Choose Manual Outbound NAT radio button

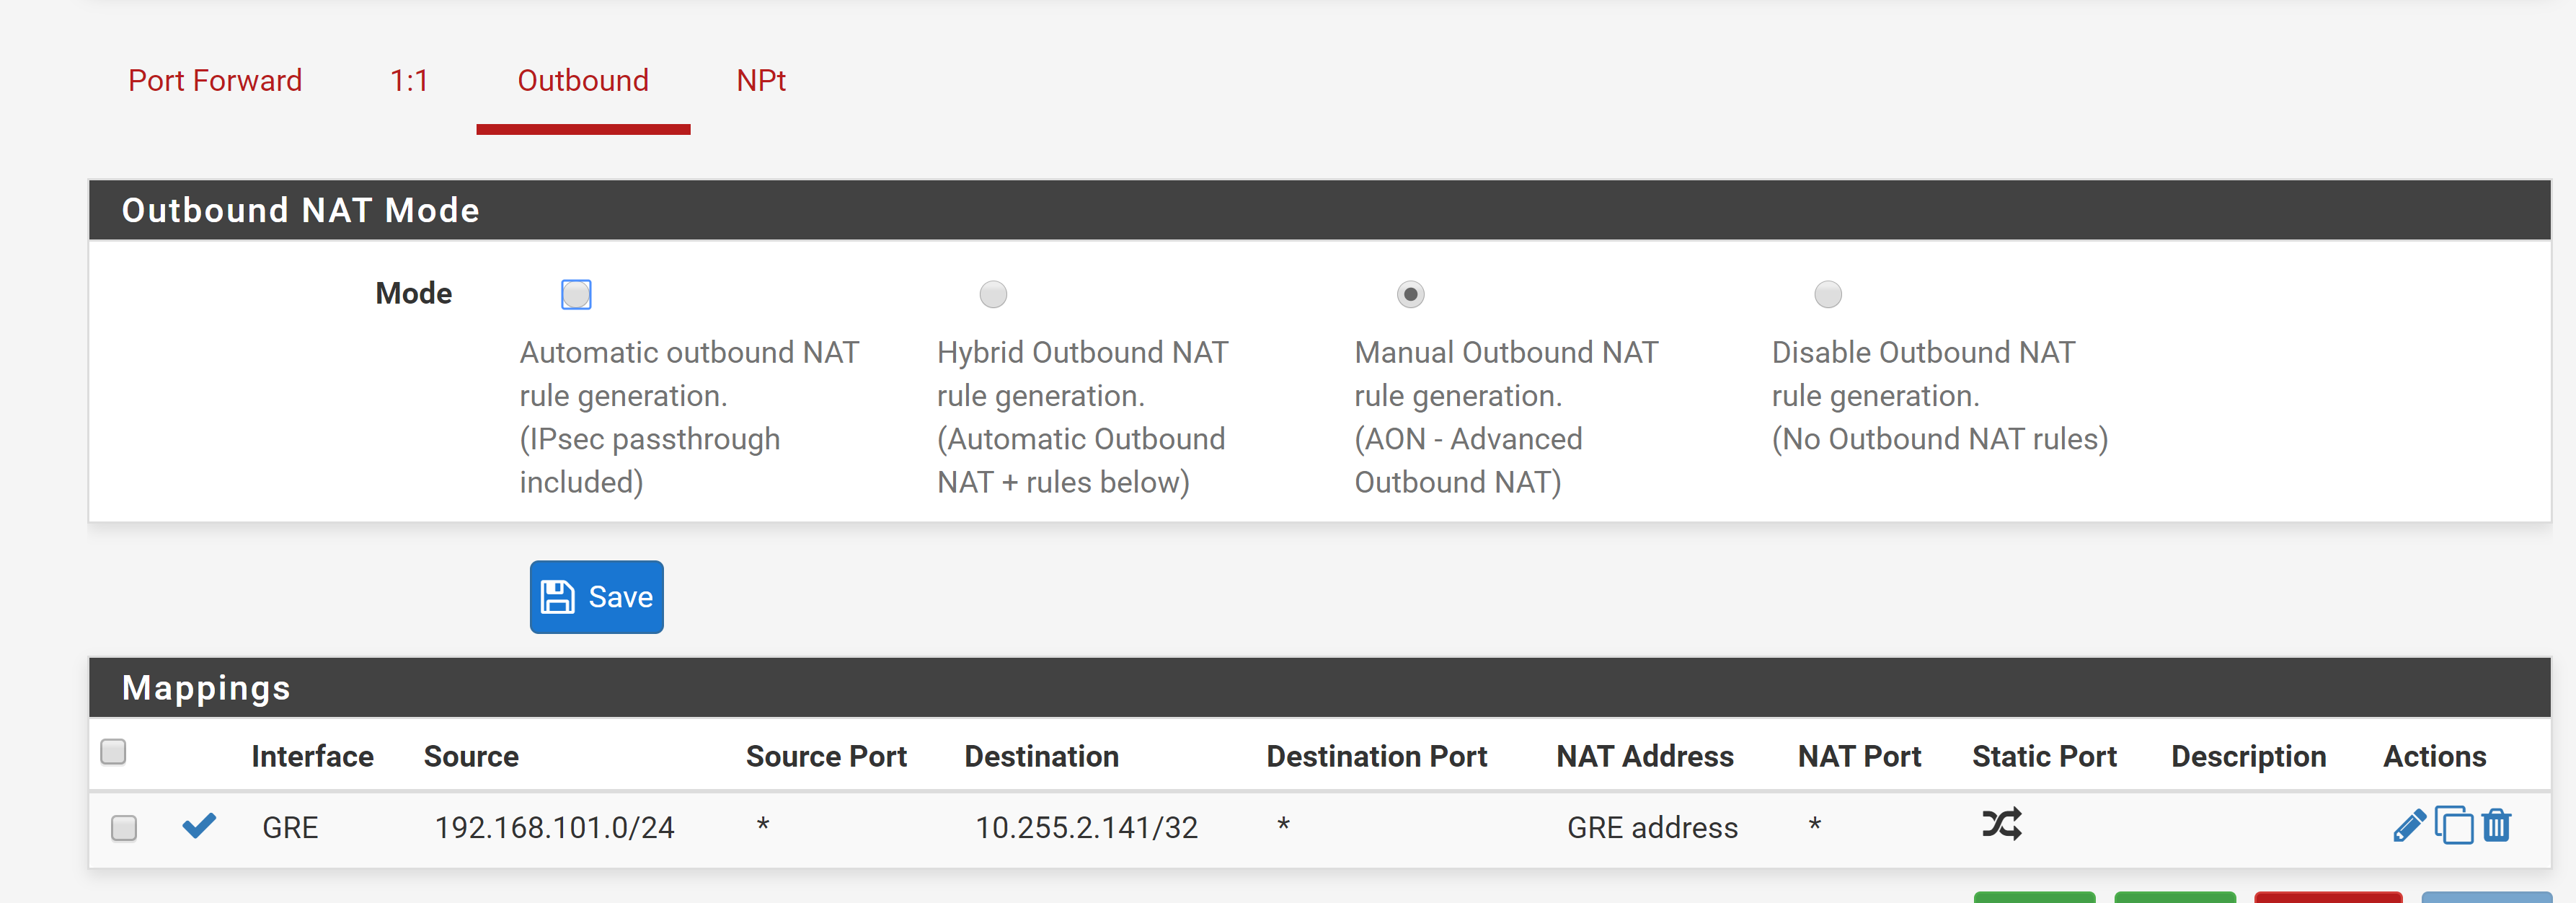click(1410, 294)
